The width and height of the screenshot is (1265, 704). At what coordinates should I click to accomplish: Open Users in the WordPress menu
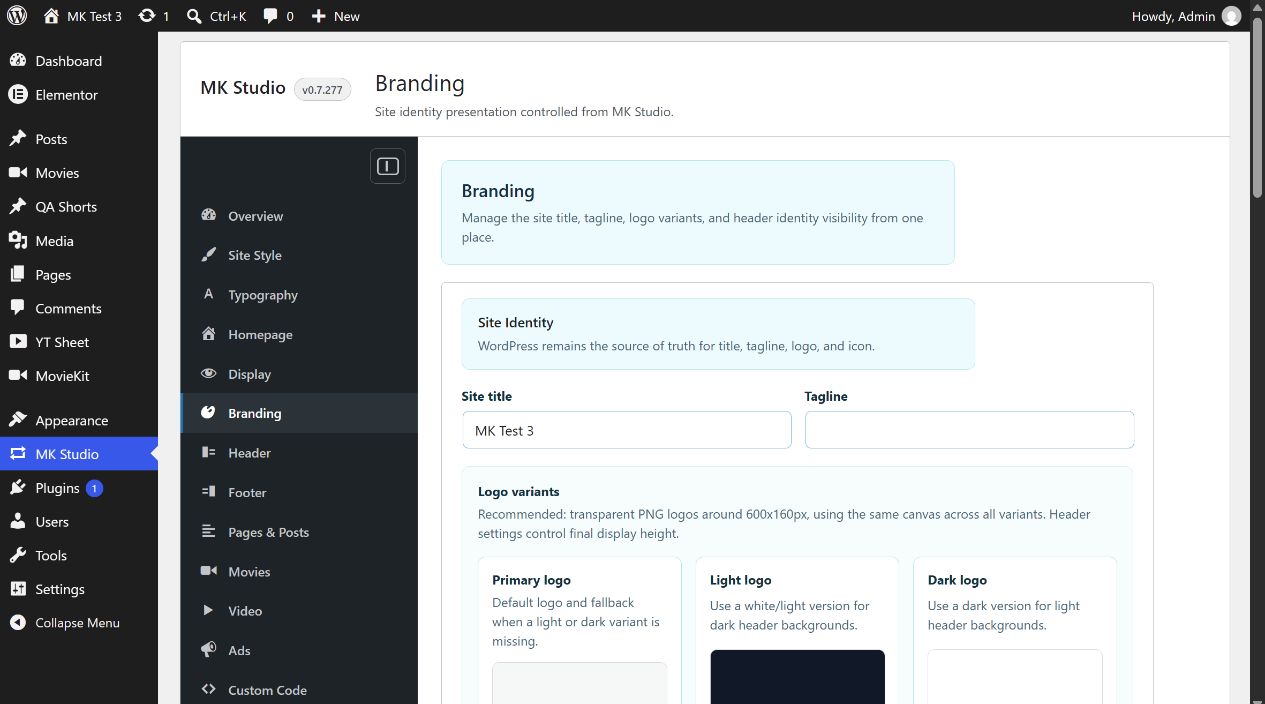point(79,522)
